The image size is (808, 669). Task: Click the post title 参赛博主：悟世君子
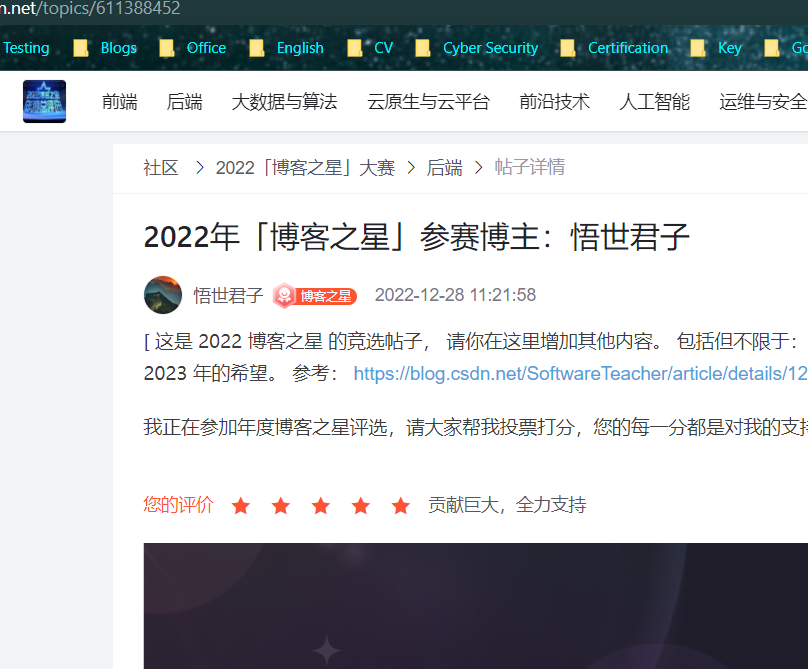click(x=416, y=237)
